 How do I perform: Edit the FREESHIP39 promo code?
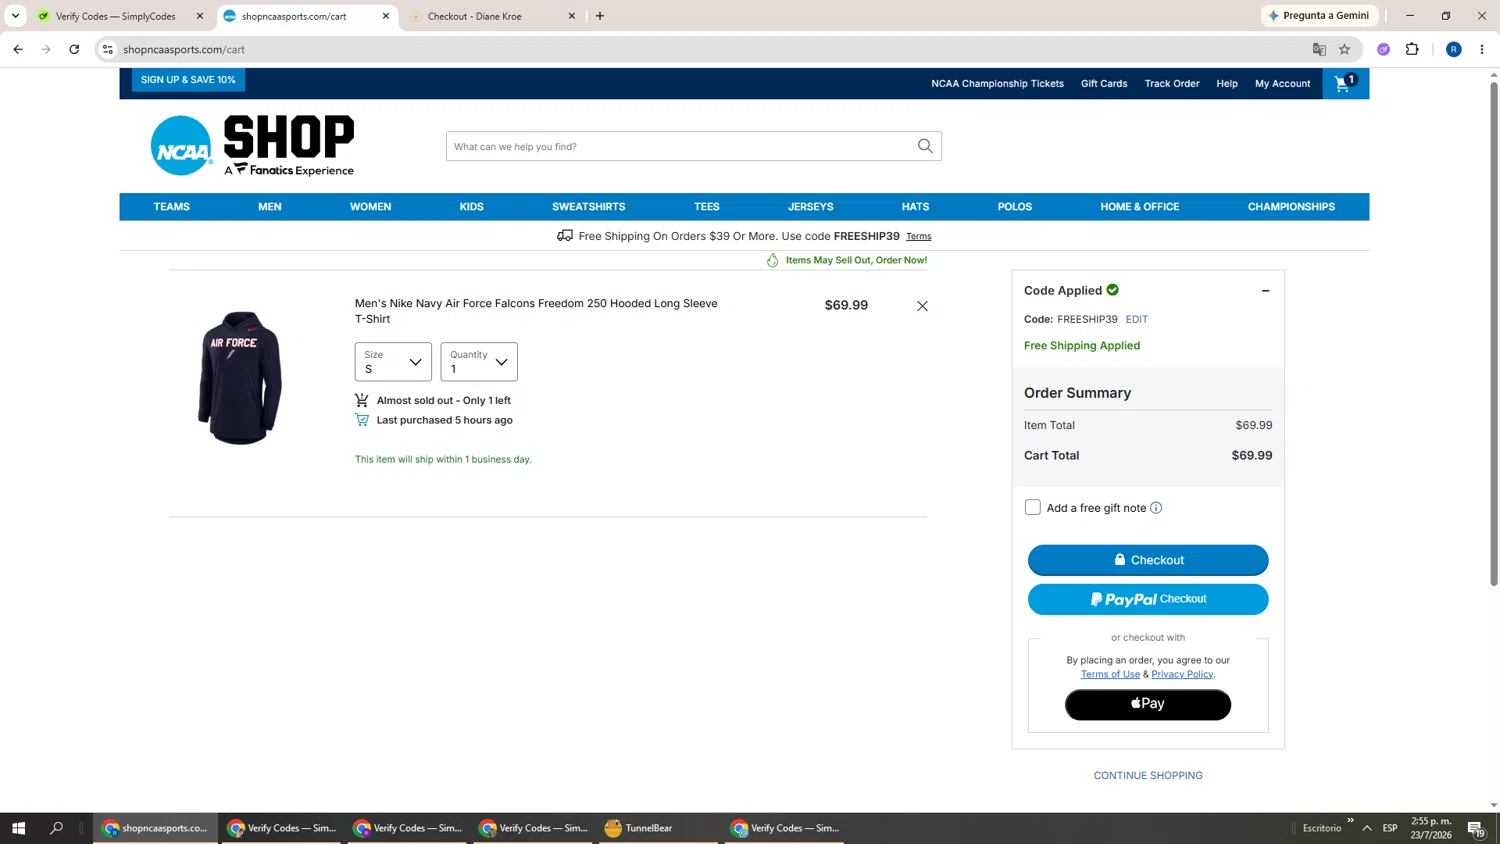coord(1137,319)
